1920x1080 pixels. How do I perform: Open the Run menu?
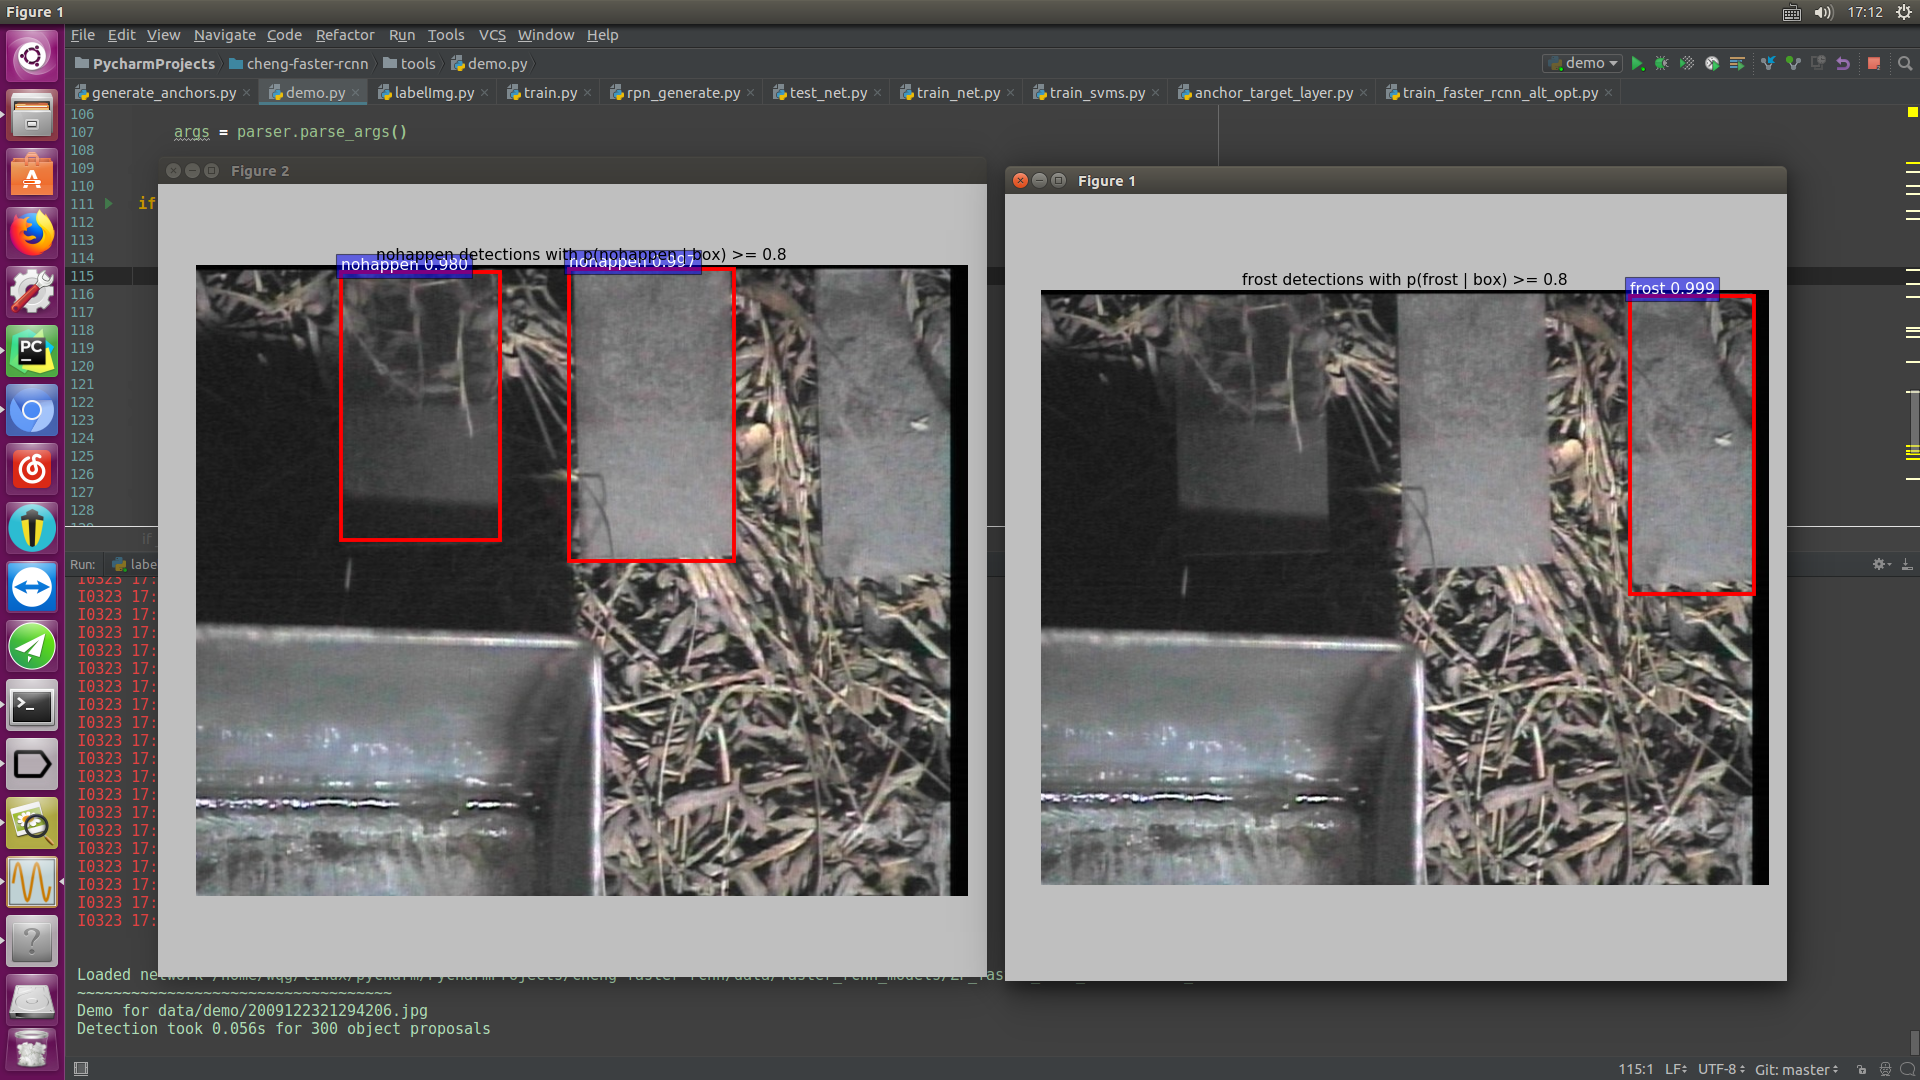401,35
